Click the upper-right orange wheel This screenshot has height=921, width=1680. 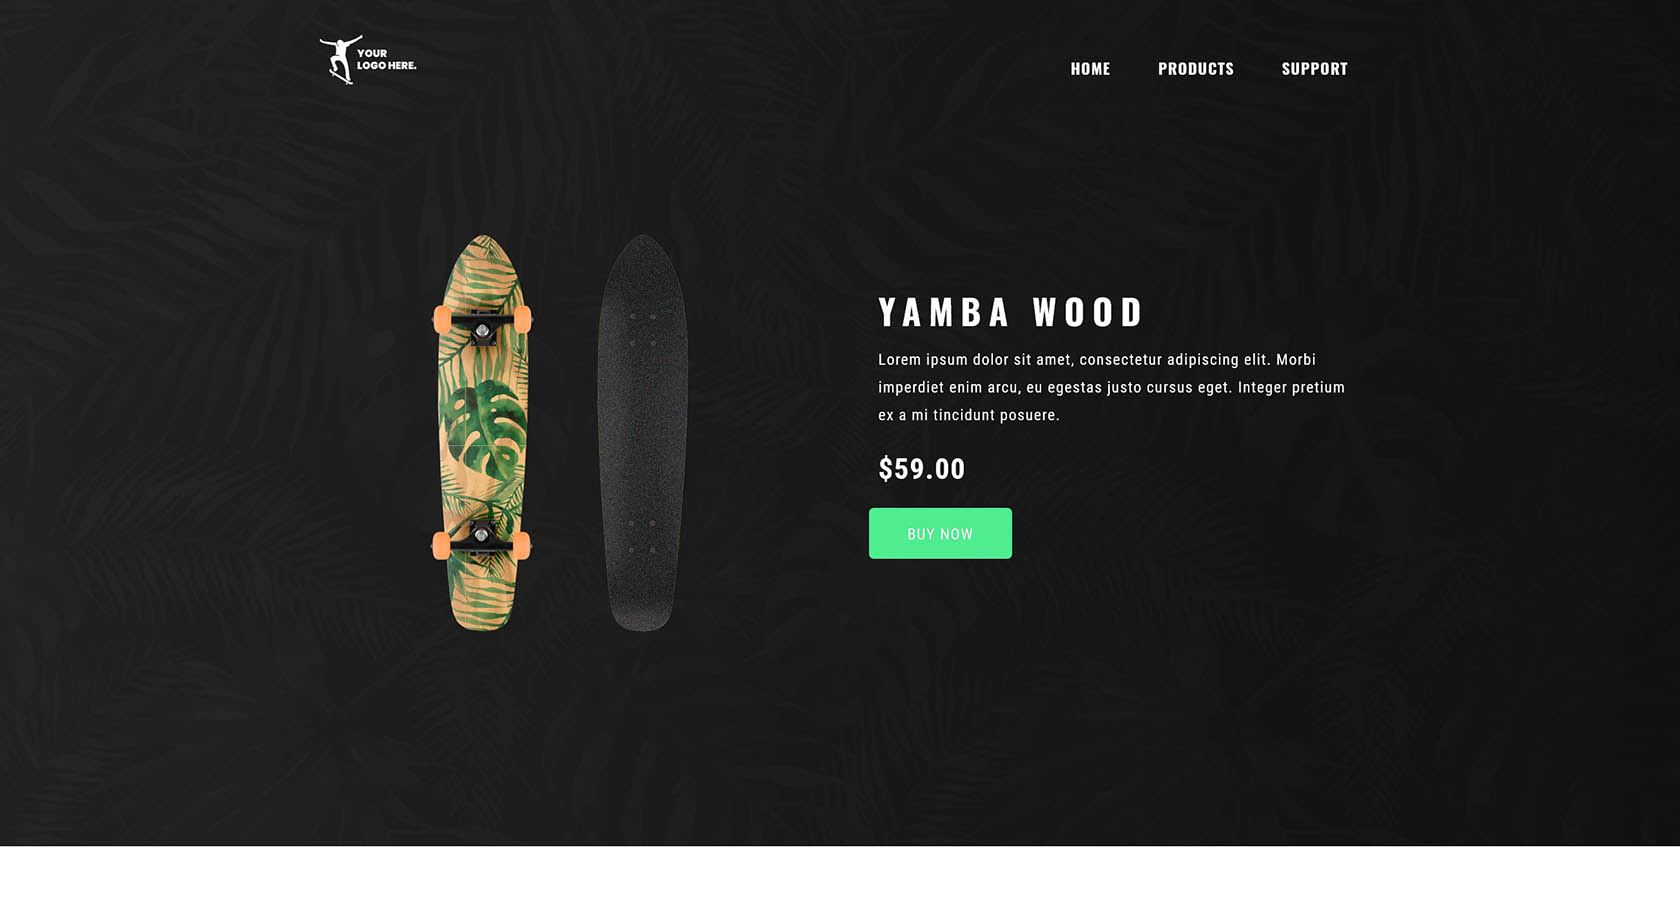(522, 320)
